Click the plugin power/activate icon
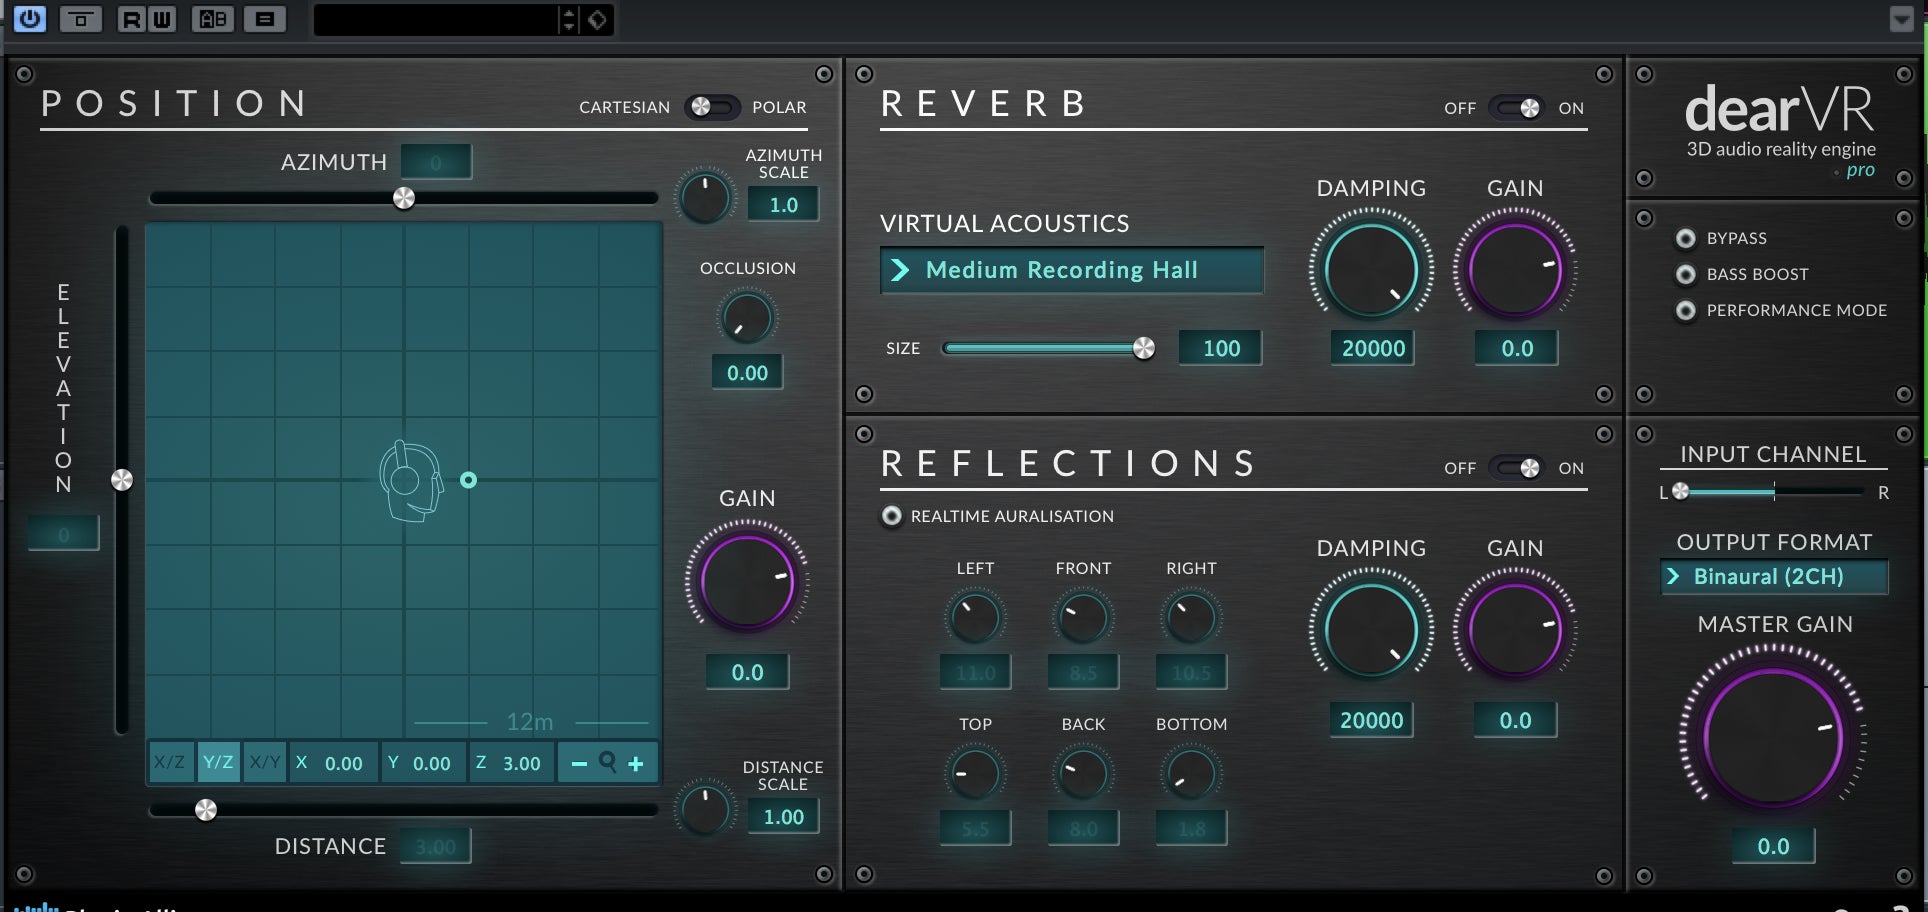 (x=30, y=19)
